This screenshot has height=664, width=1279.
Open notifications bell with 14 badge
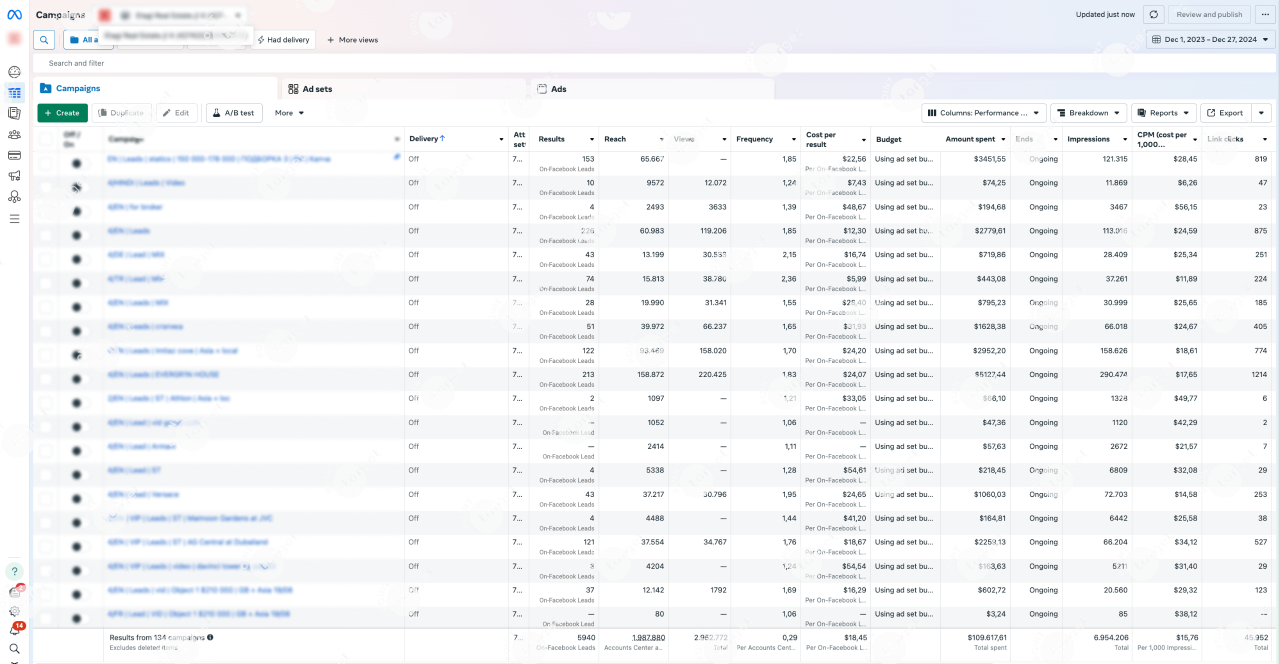pos(14,630)
